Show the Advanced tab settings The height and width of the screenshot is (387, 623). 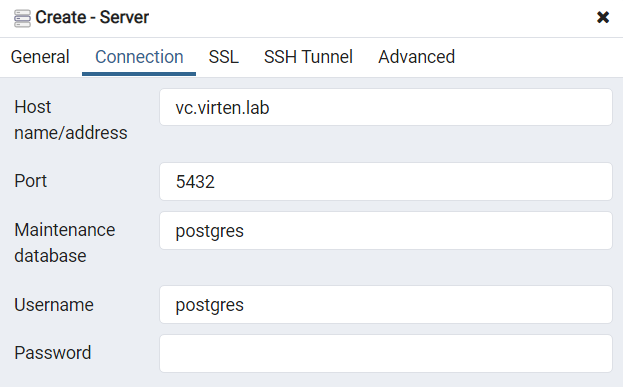(x=416, y=57)
